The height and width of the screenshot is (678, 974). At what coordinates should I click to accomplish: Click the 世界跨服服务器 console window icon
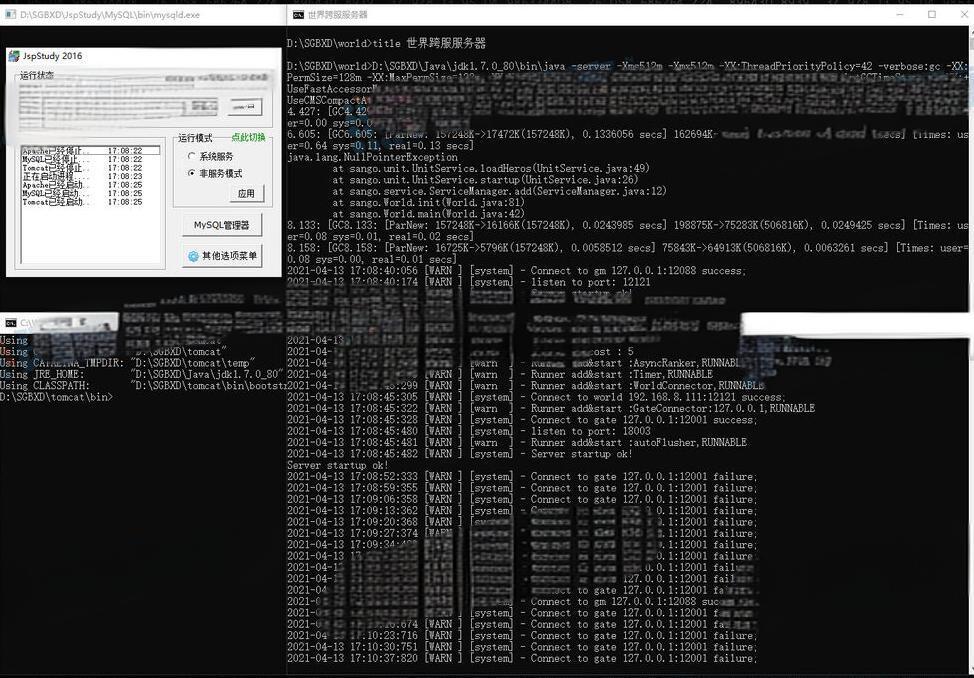(298, 15)
